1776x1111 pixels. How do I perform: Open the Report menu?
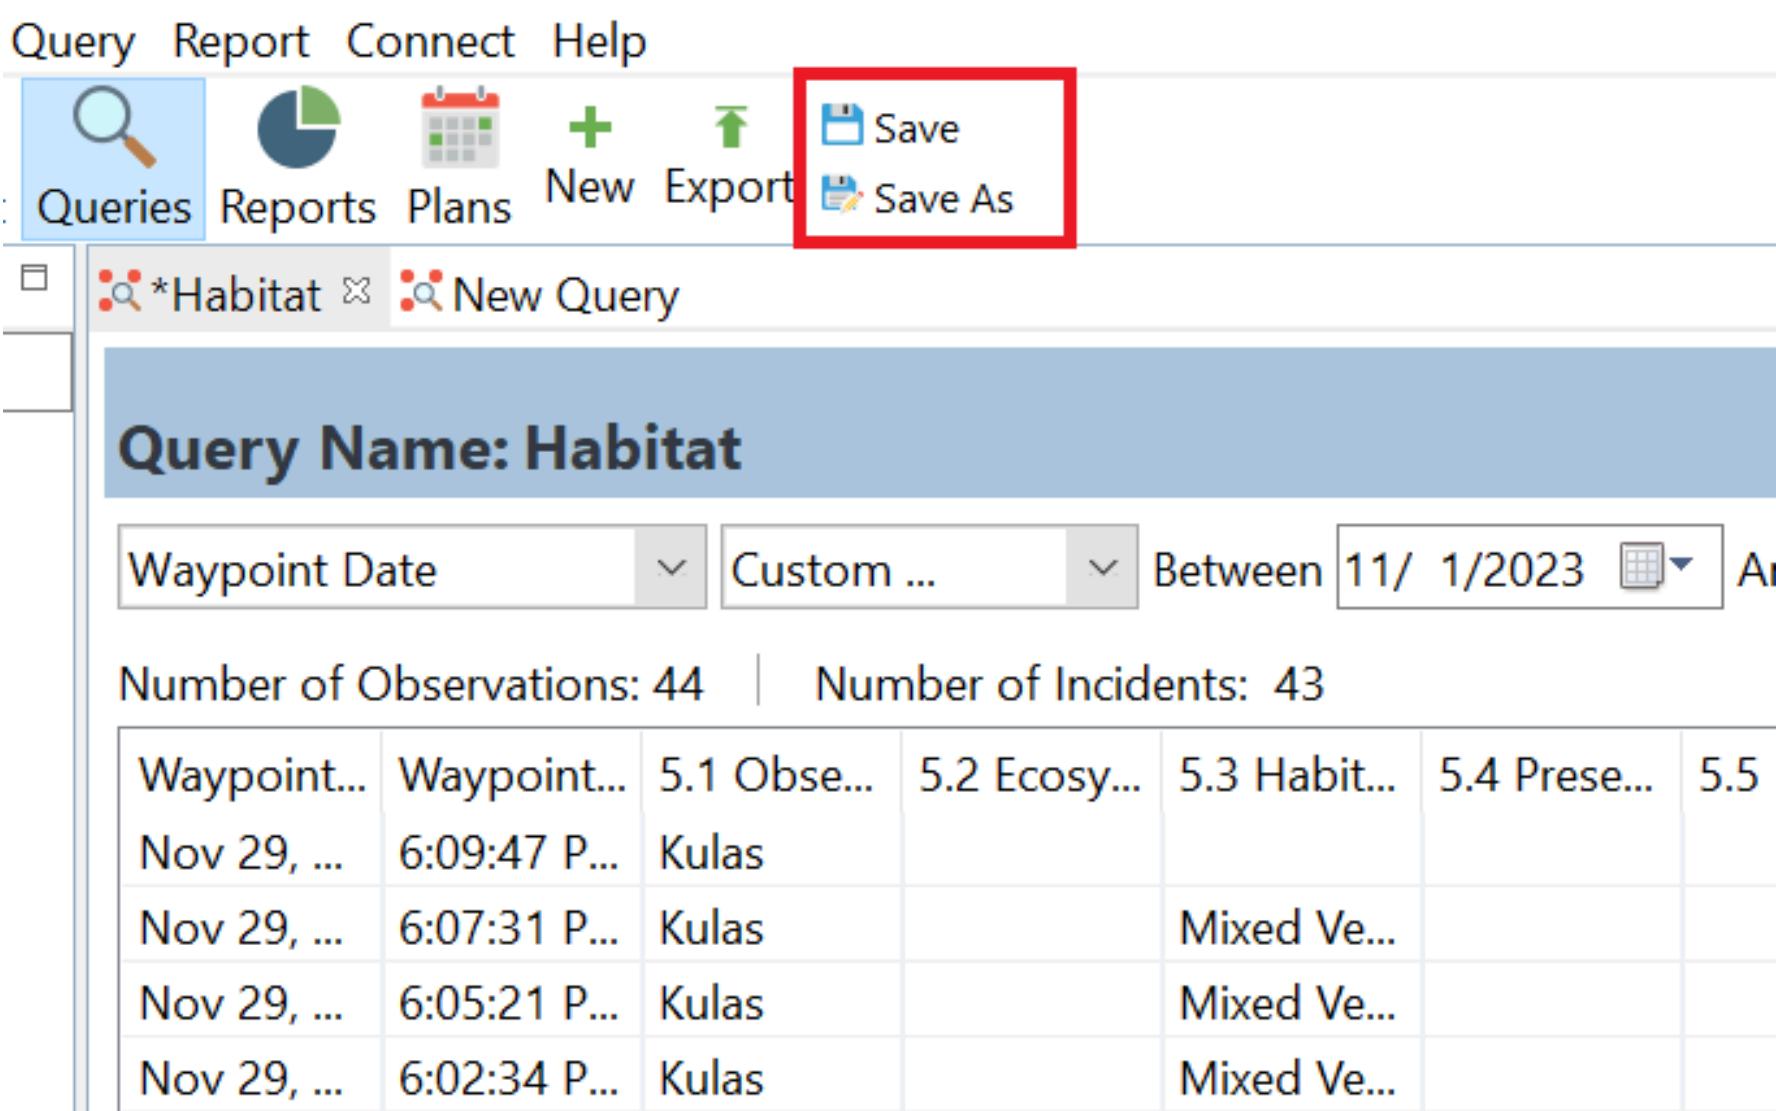pos(241,42)
